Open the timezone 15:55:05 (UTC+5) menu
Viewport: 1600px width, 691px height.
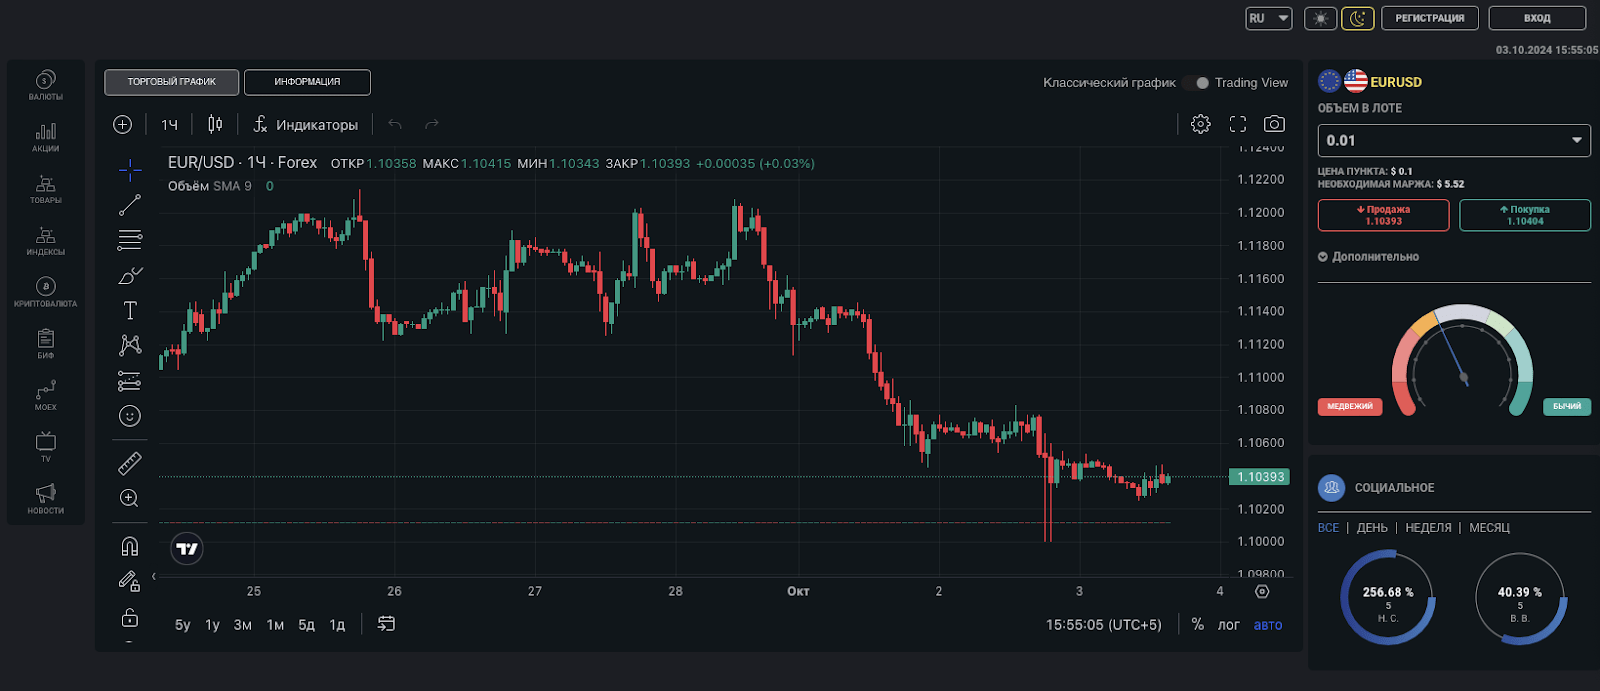(1104, 625)
